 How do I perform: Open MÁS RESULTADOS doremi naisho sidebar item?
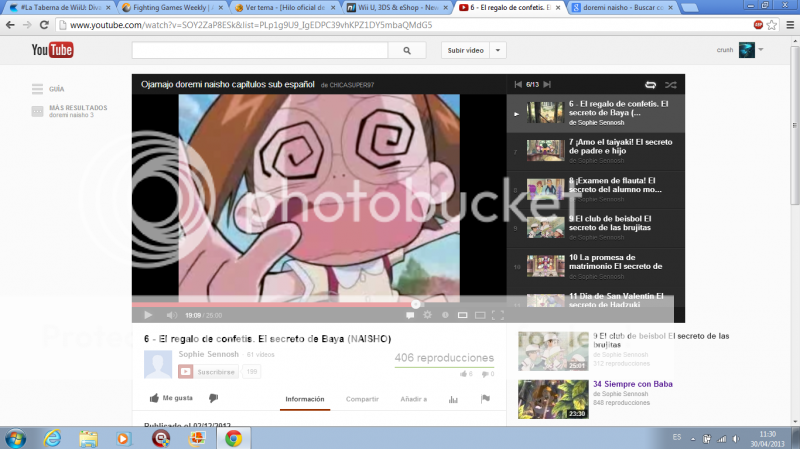[x=69, y=111]
